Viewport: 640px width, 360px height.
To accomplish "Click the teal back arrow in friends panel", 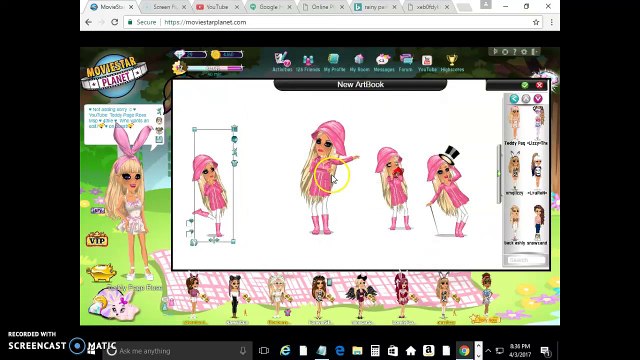I will click(514, 98).
